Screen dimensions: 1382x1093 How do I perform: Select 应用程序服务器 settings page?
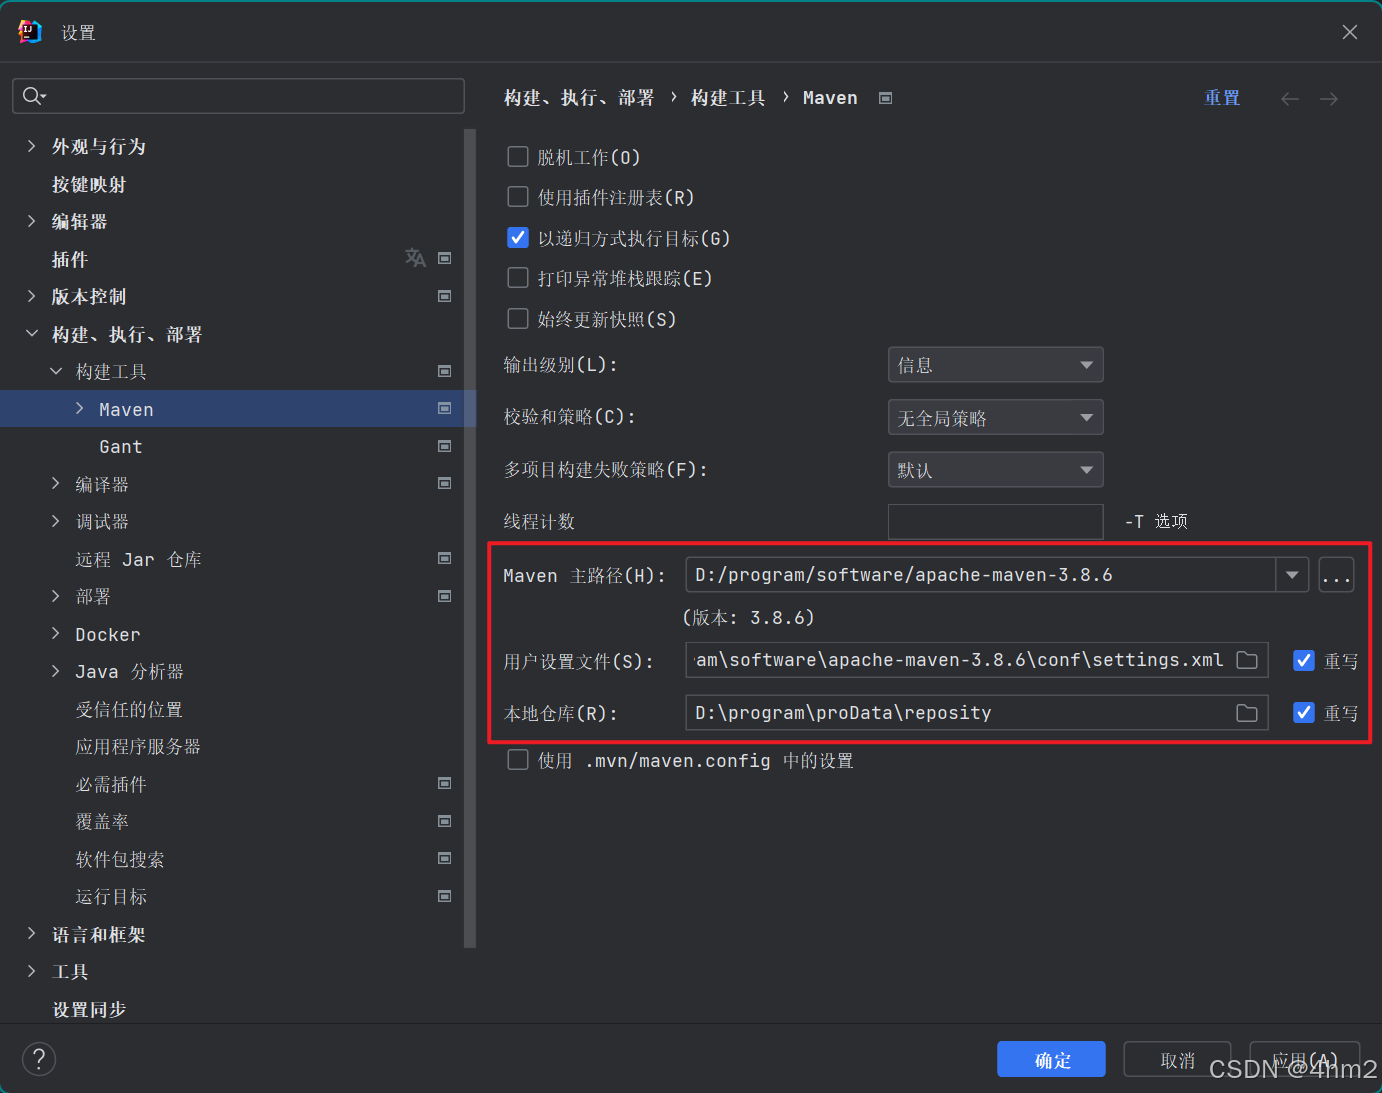[x=138, y=746]
